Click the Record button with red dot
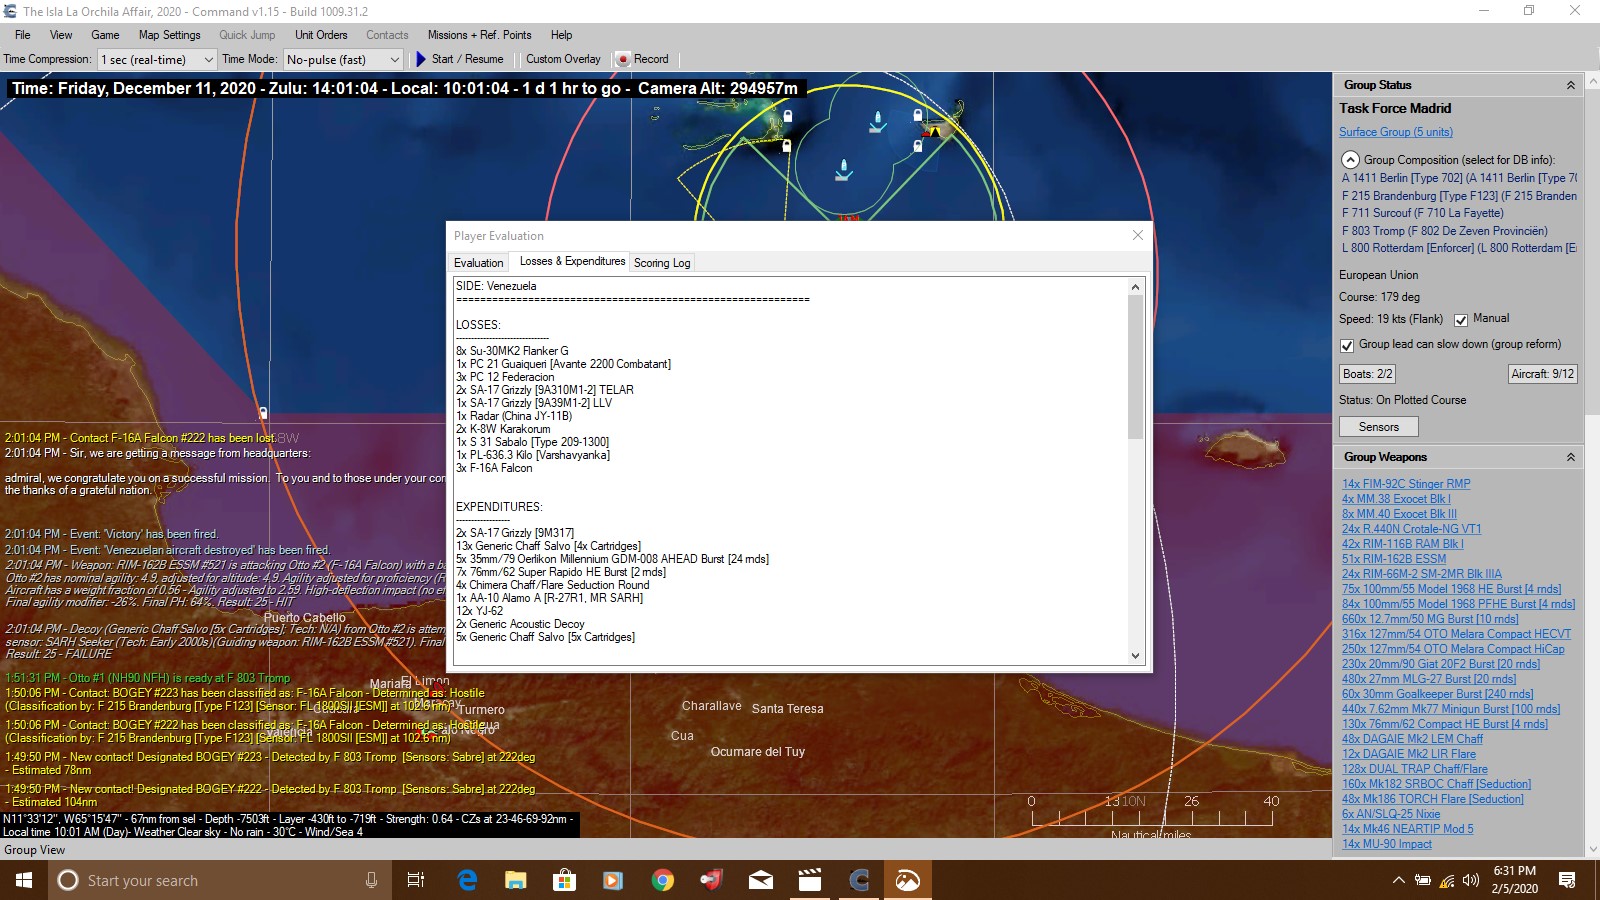The image size is (1600, 900). (642, 59)
